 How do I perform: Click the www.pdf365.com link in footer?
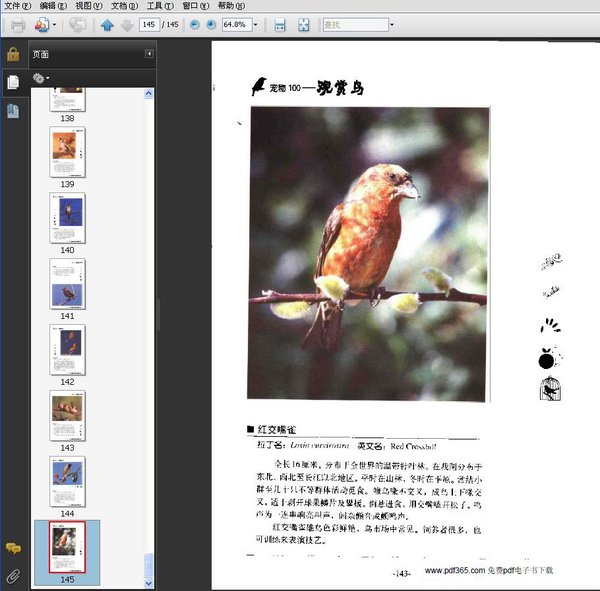(455, 570)
